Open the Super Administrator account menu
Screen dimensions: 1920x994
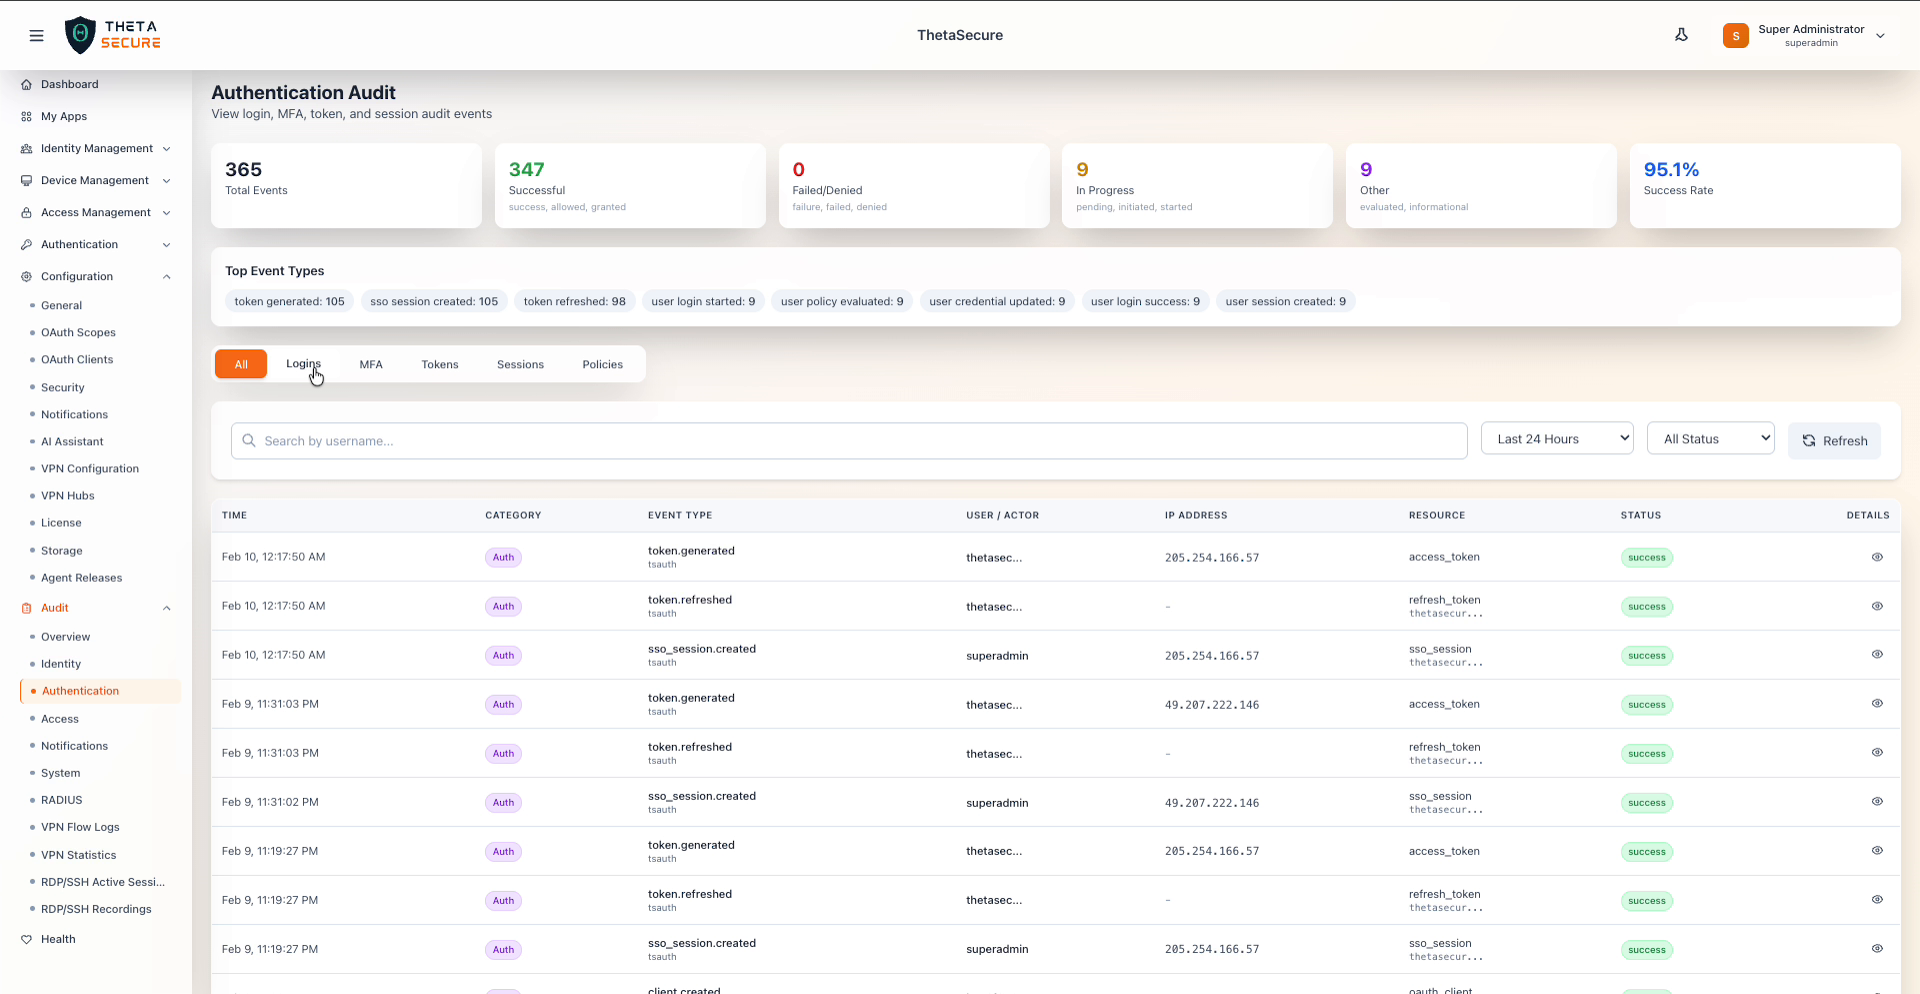pos(1807,35)
